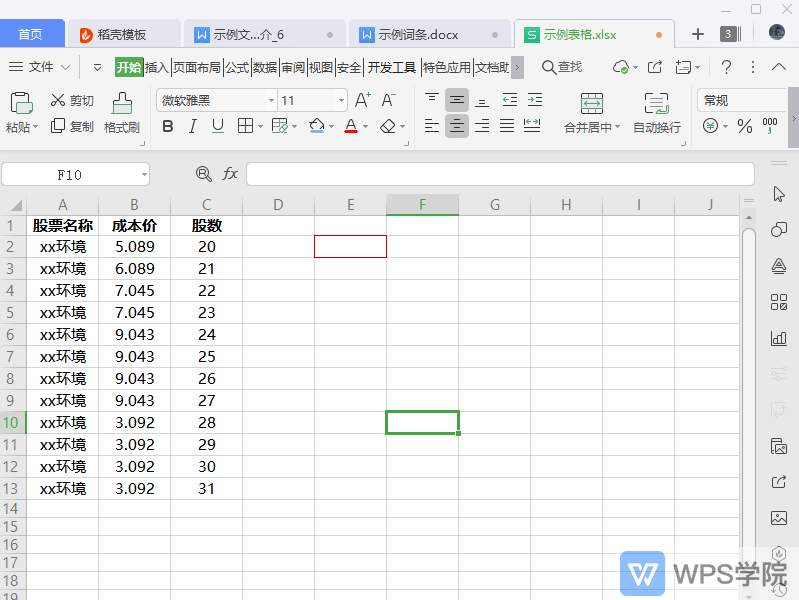Toggle italic formatting
This screenshot has width=799, height=600.
(x=192, y=126)
